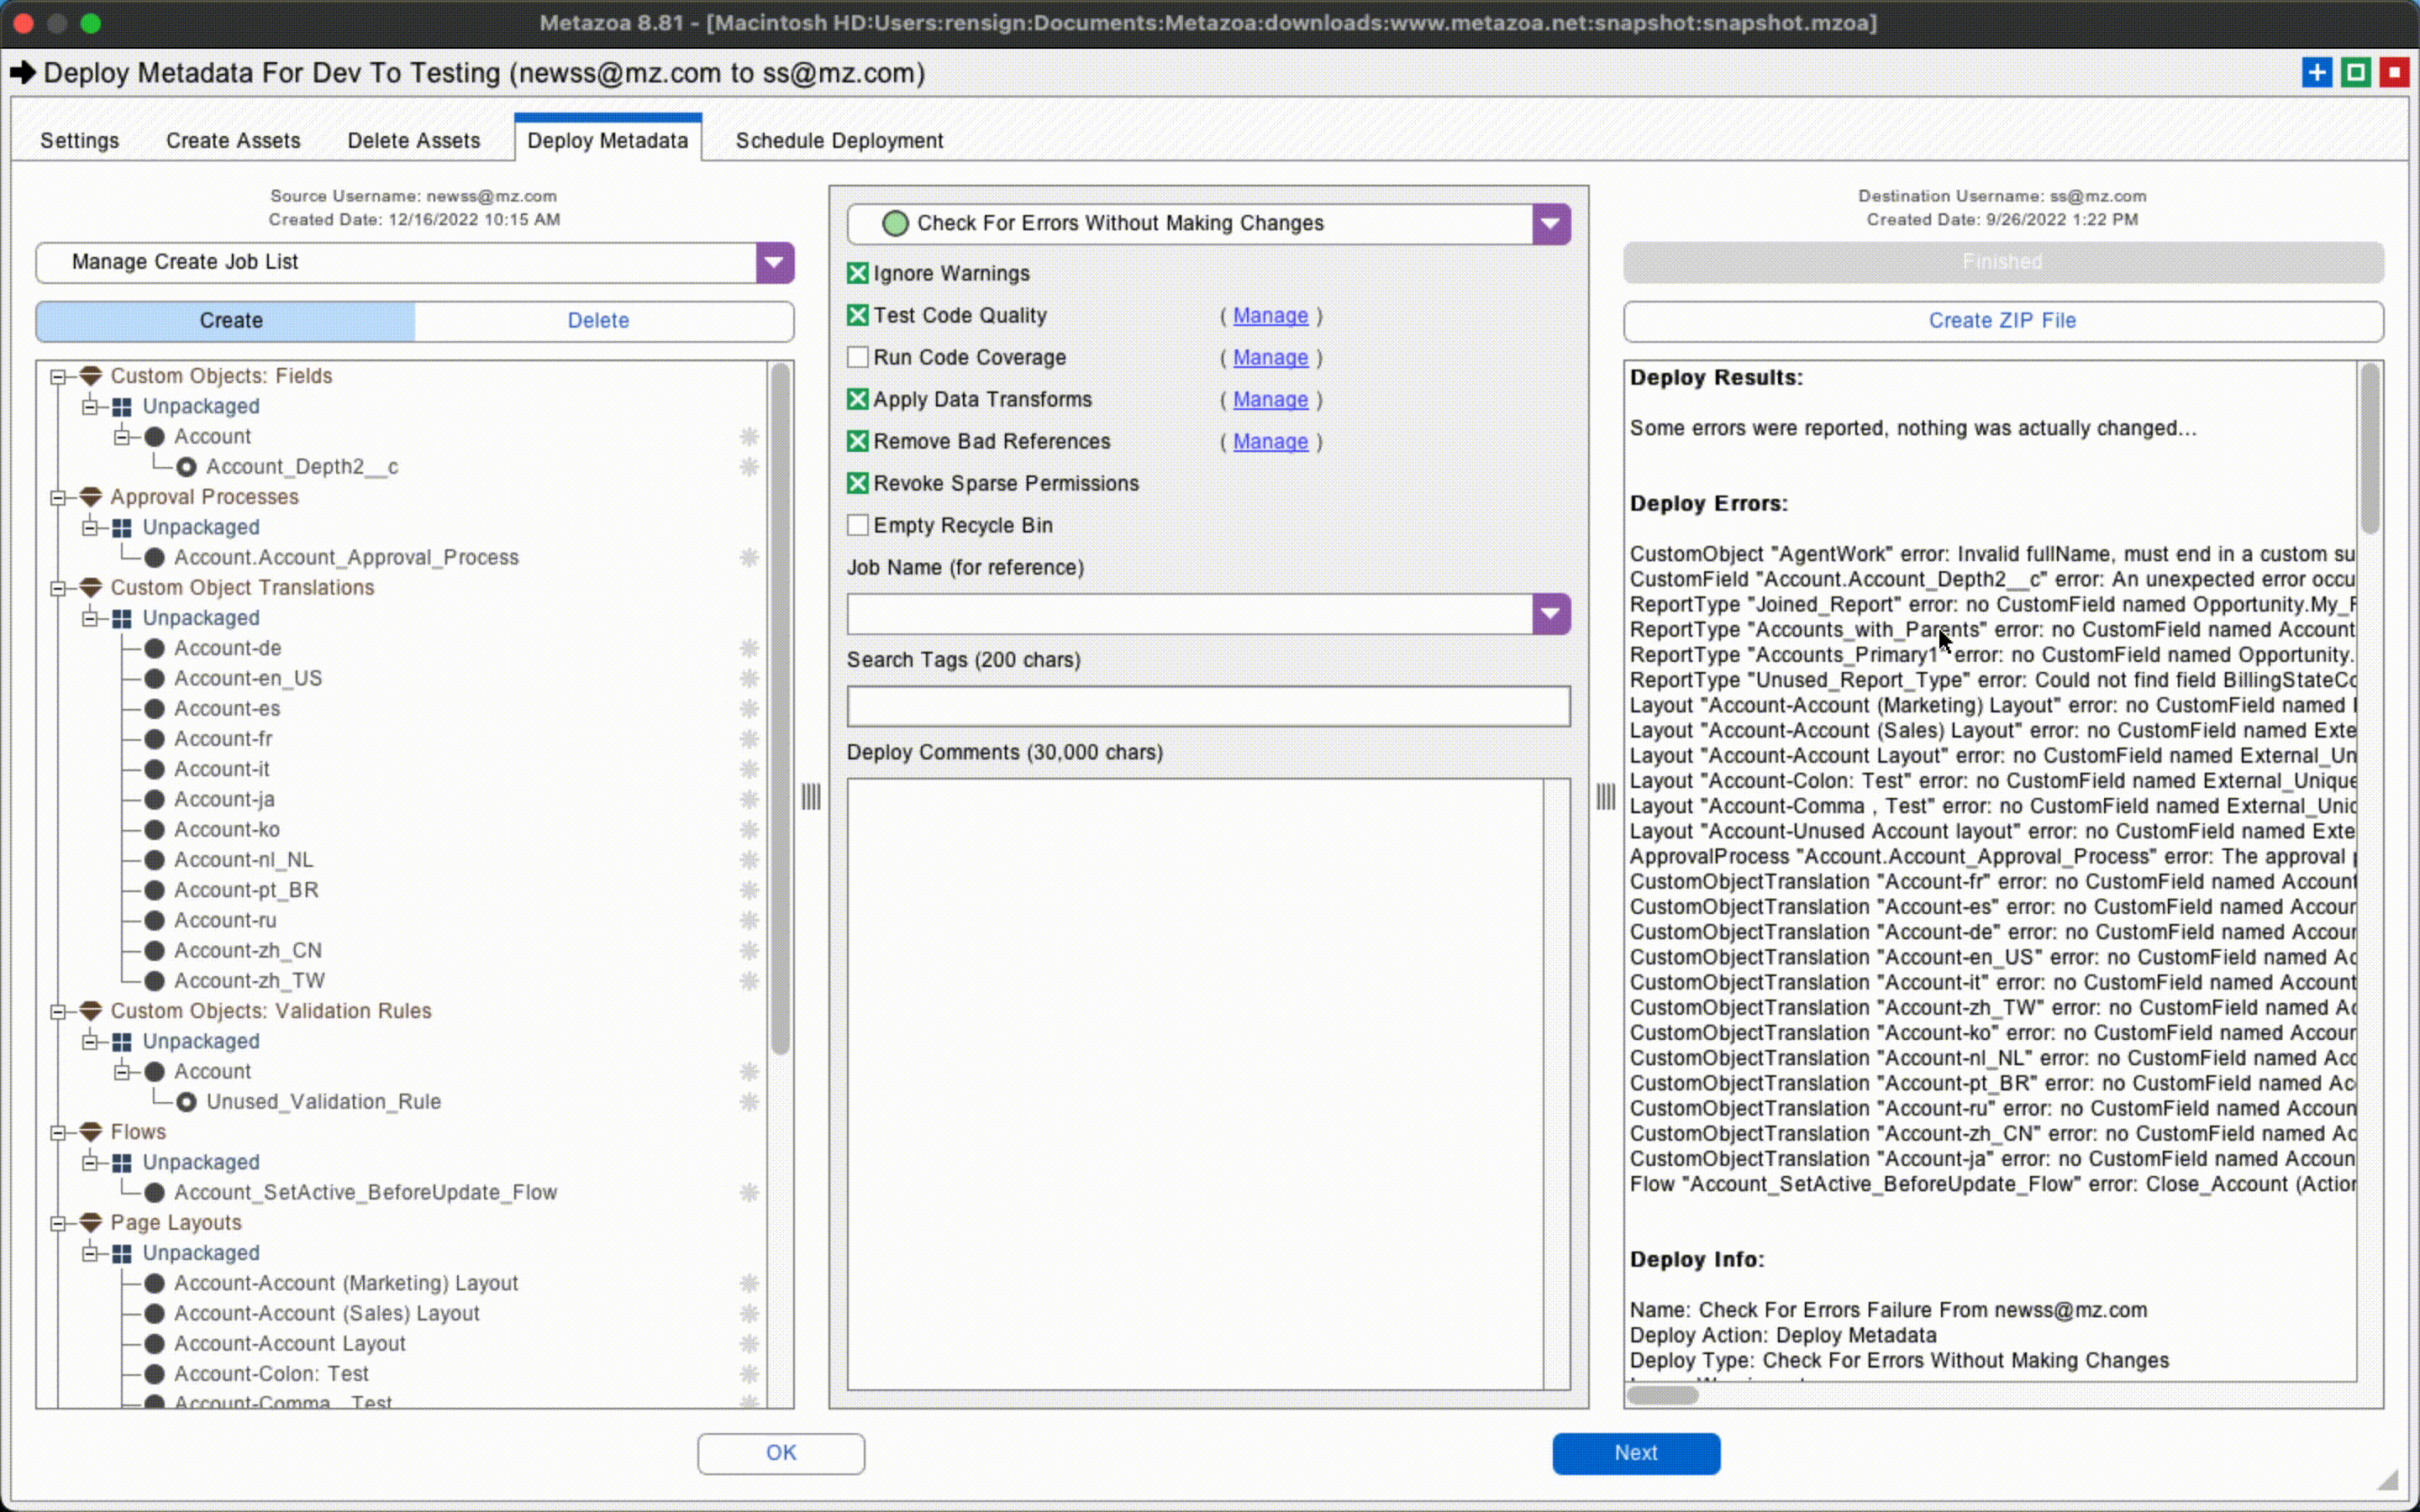Check the Empty Recycle Bin option
Viewport: 2420px width, 1512px height.
pos(858,525)
